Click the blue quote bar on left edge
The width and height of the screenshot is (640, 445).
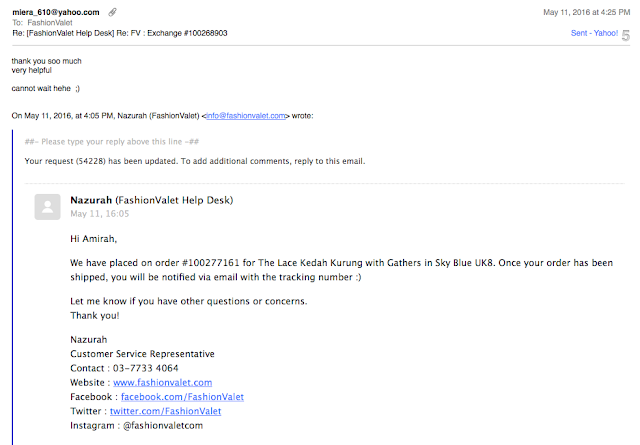[12, 287]
